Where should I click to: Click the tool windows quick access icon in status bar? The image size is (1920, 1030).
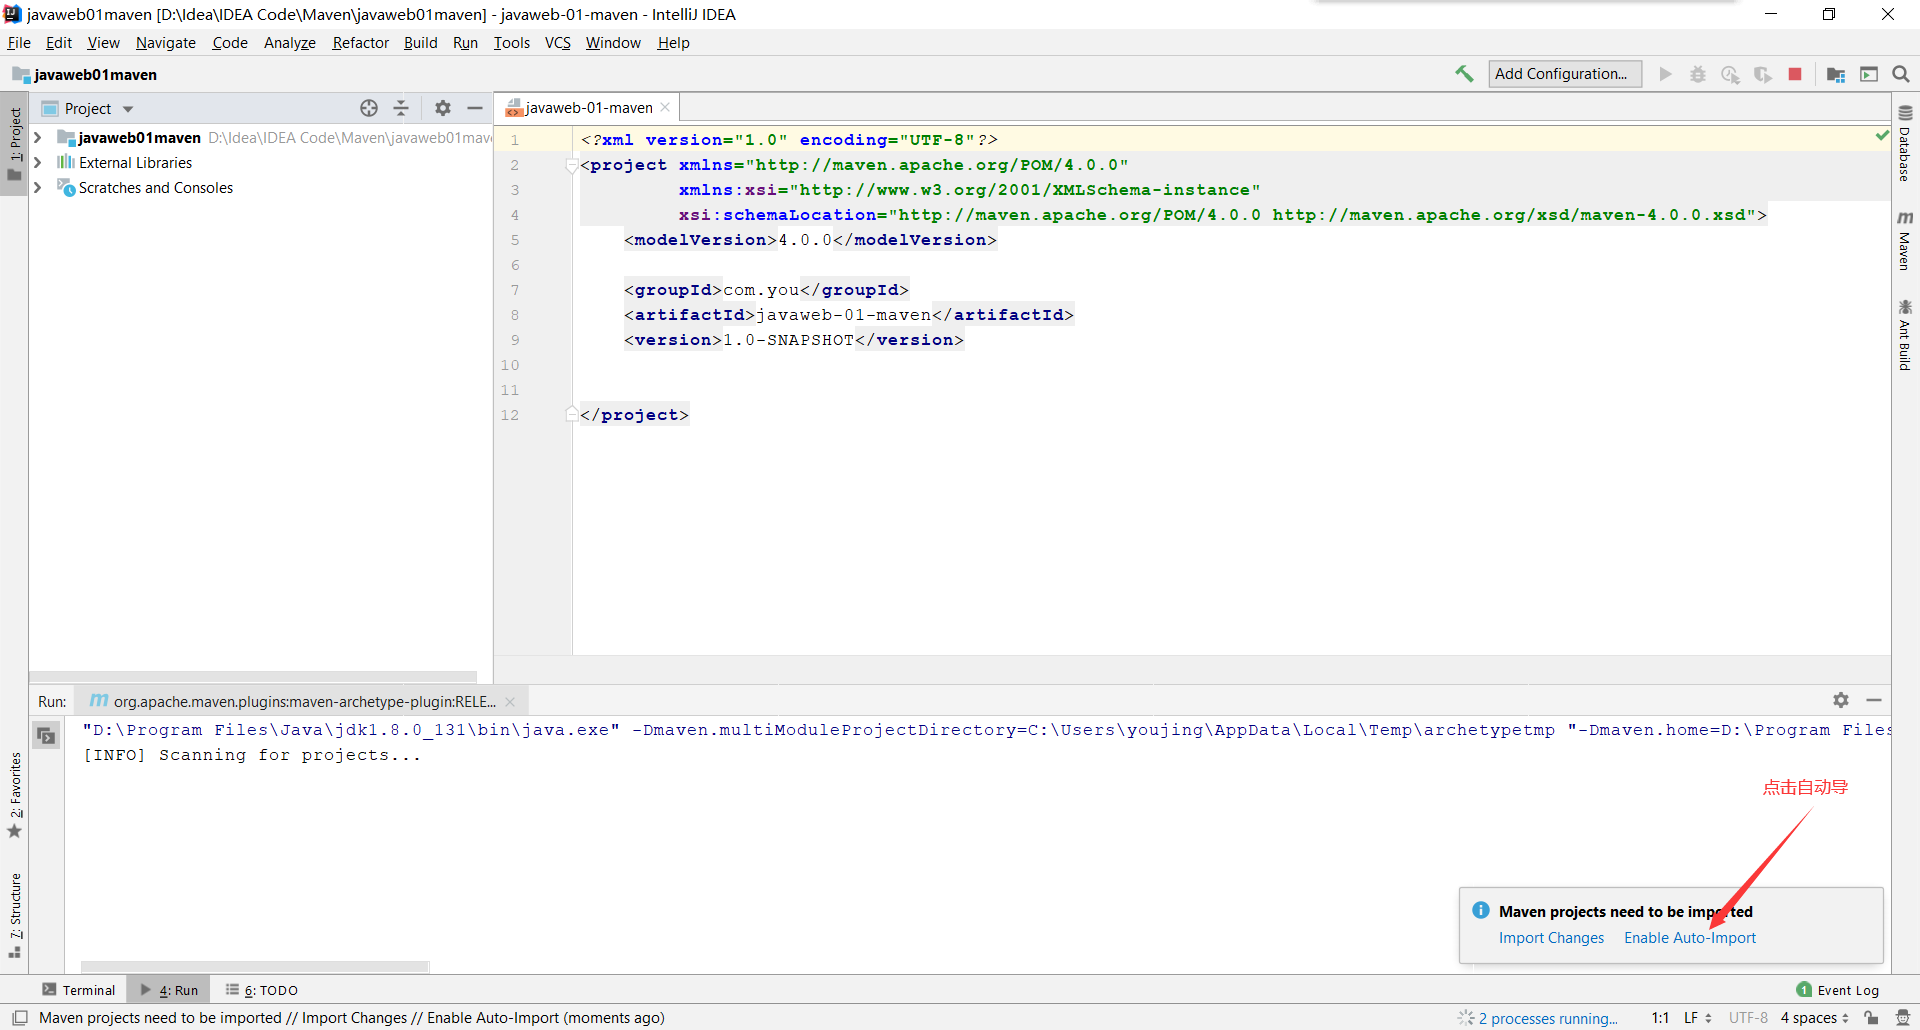click(20, 1018)
